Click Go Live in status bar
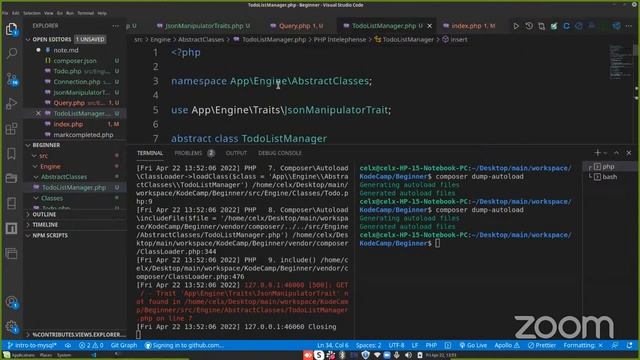Image resolution: width=640 pixels, height=360 pixels. 473,345
